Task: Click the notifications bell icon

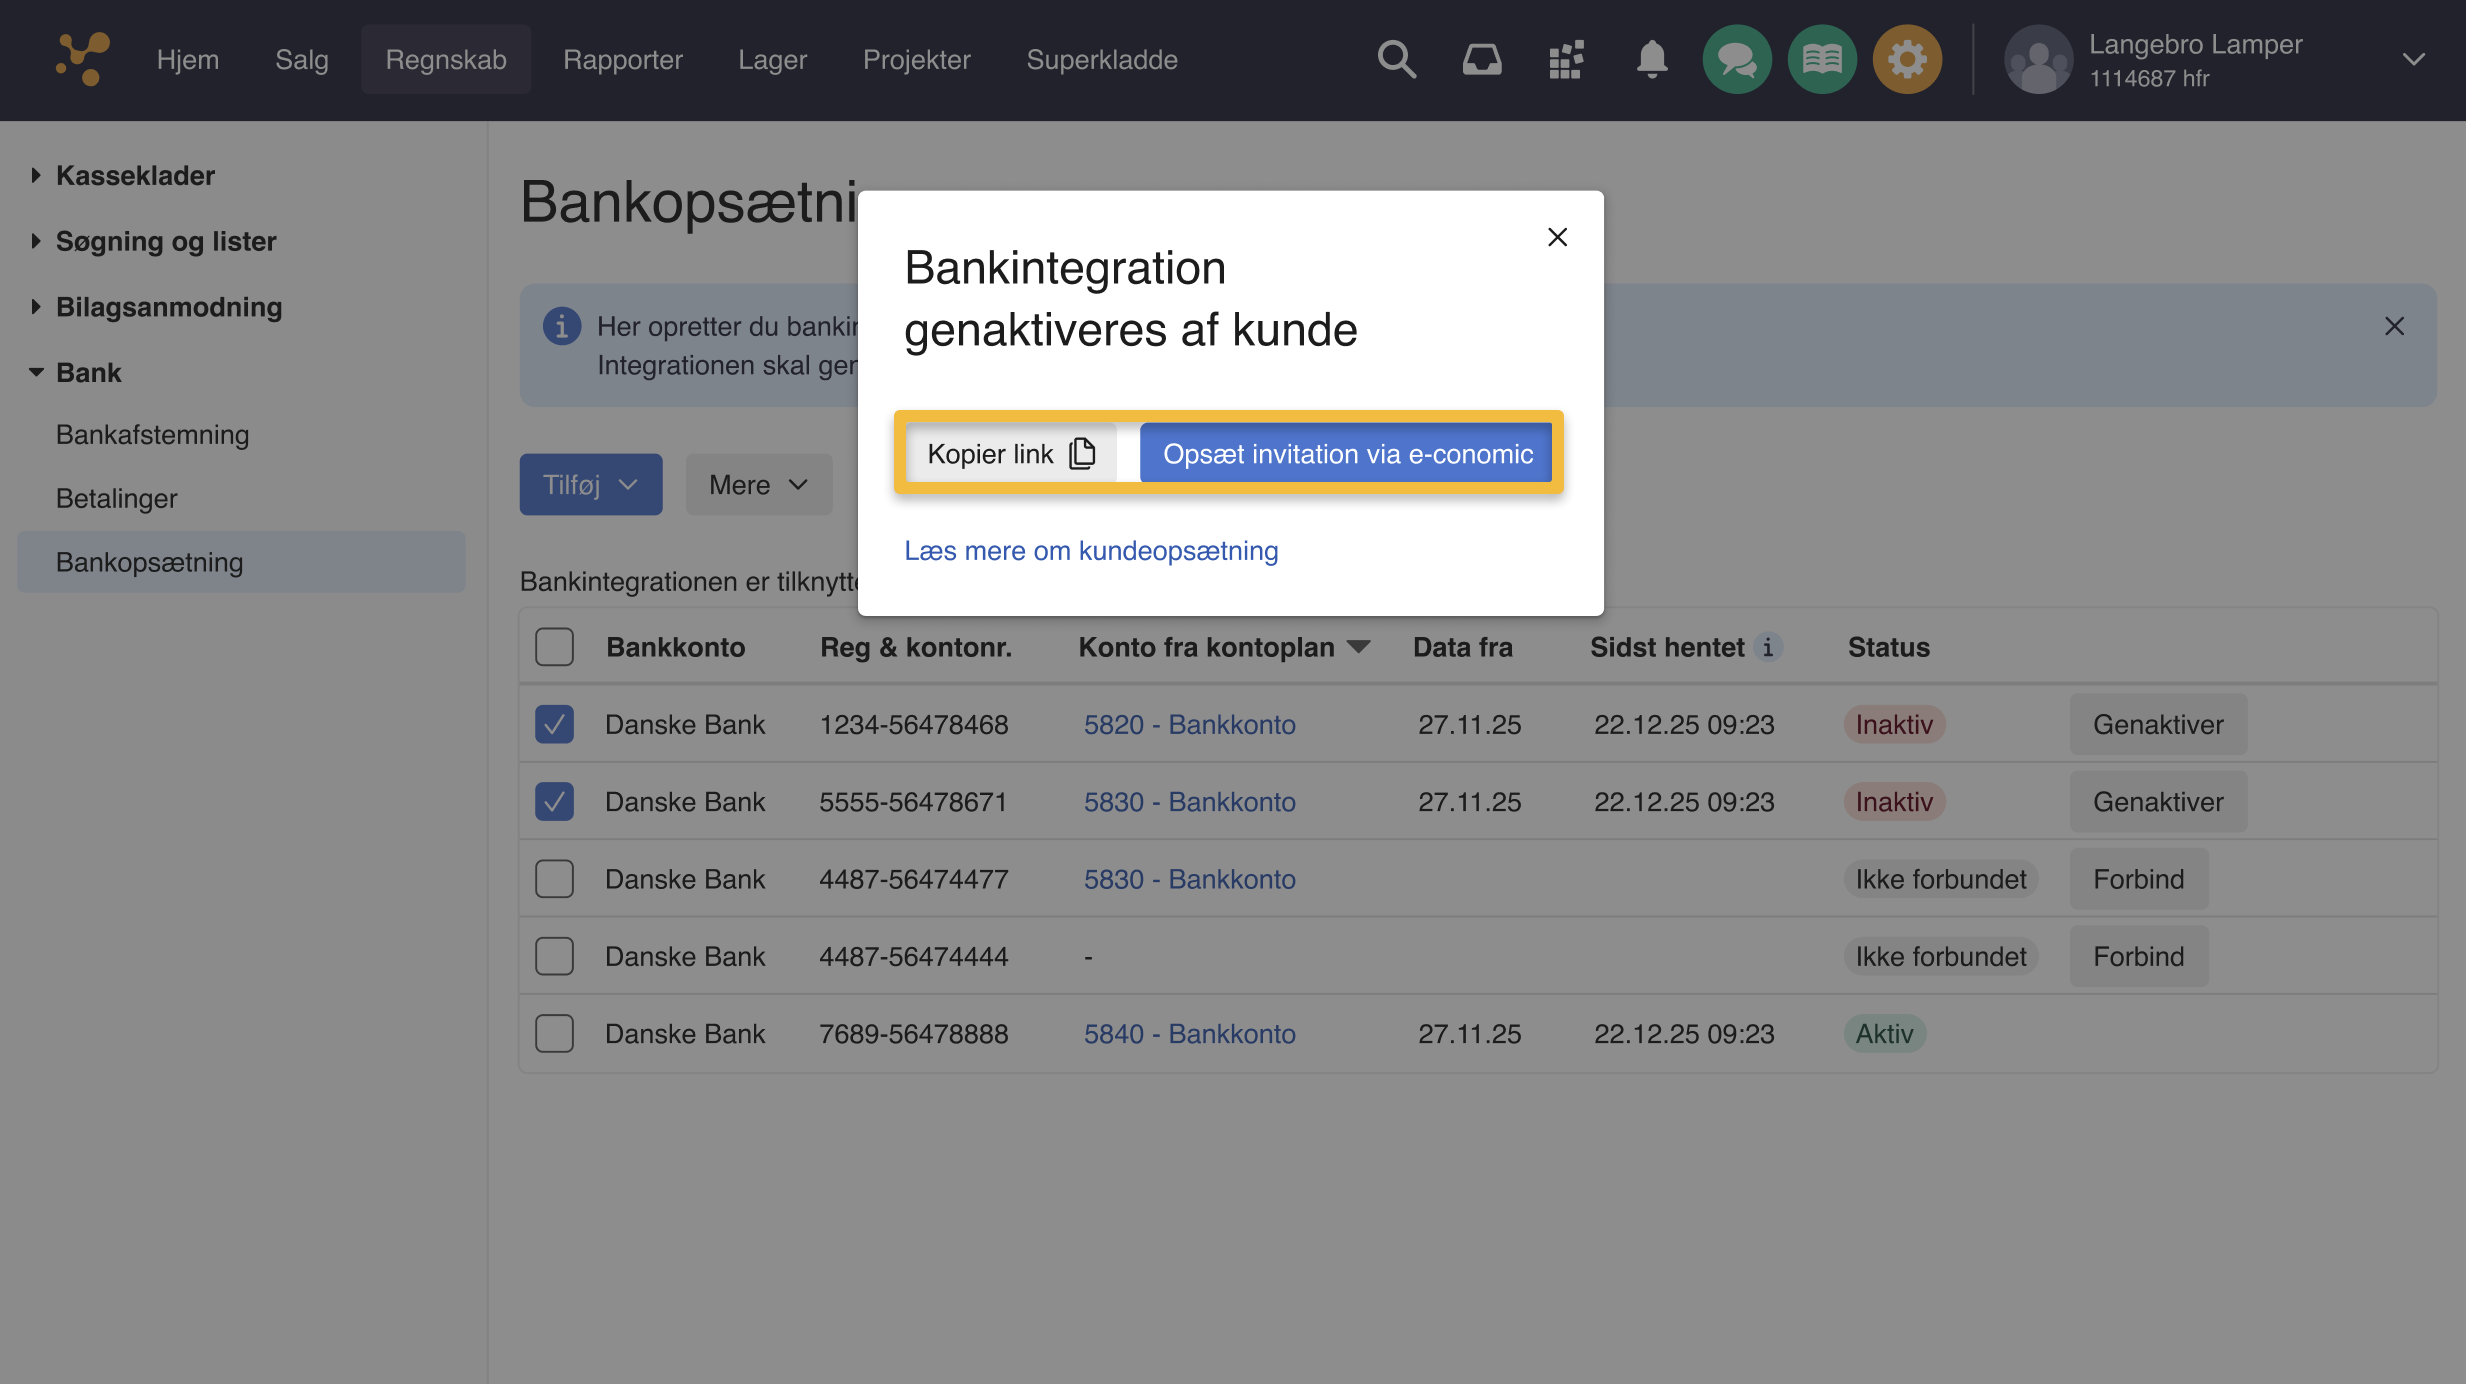Action: 1651,60
